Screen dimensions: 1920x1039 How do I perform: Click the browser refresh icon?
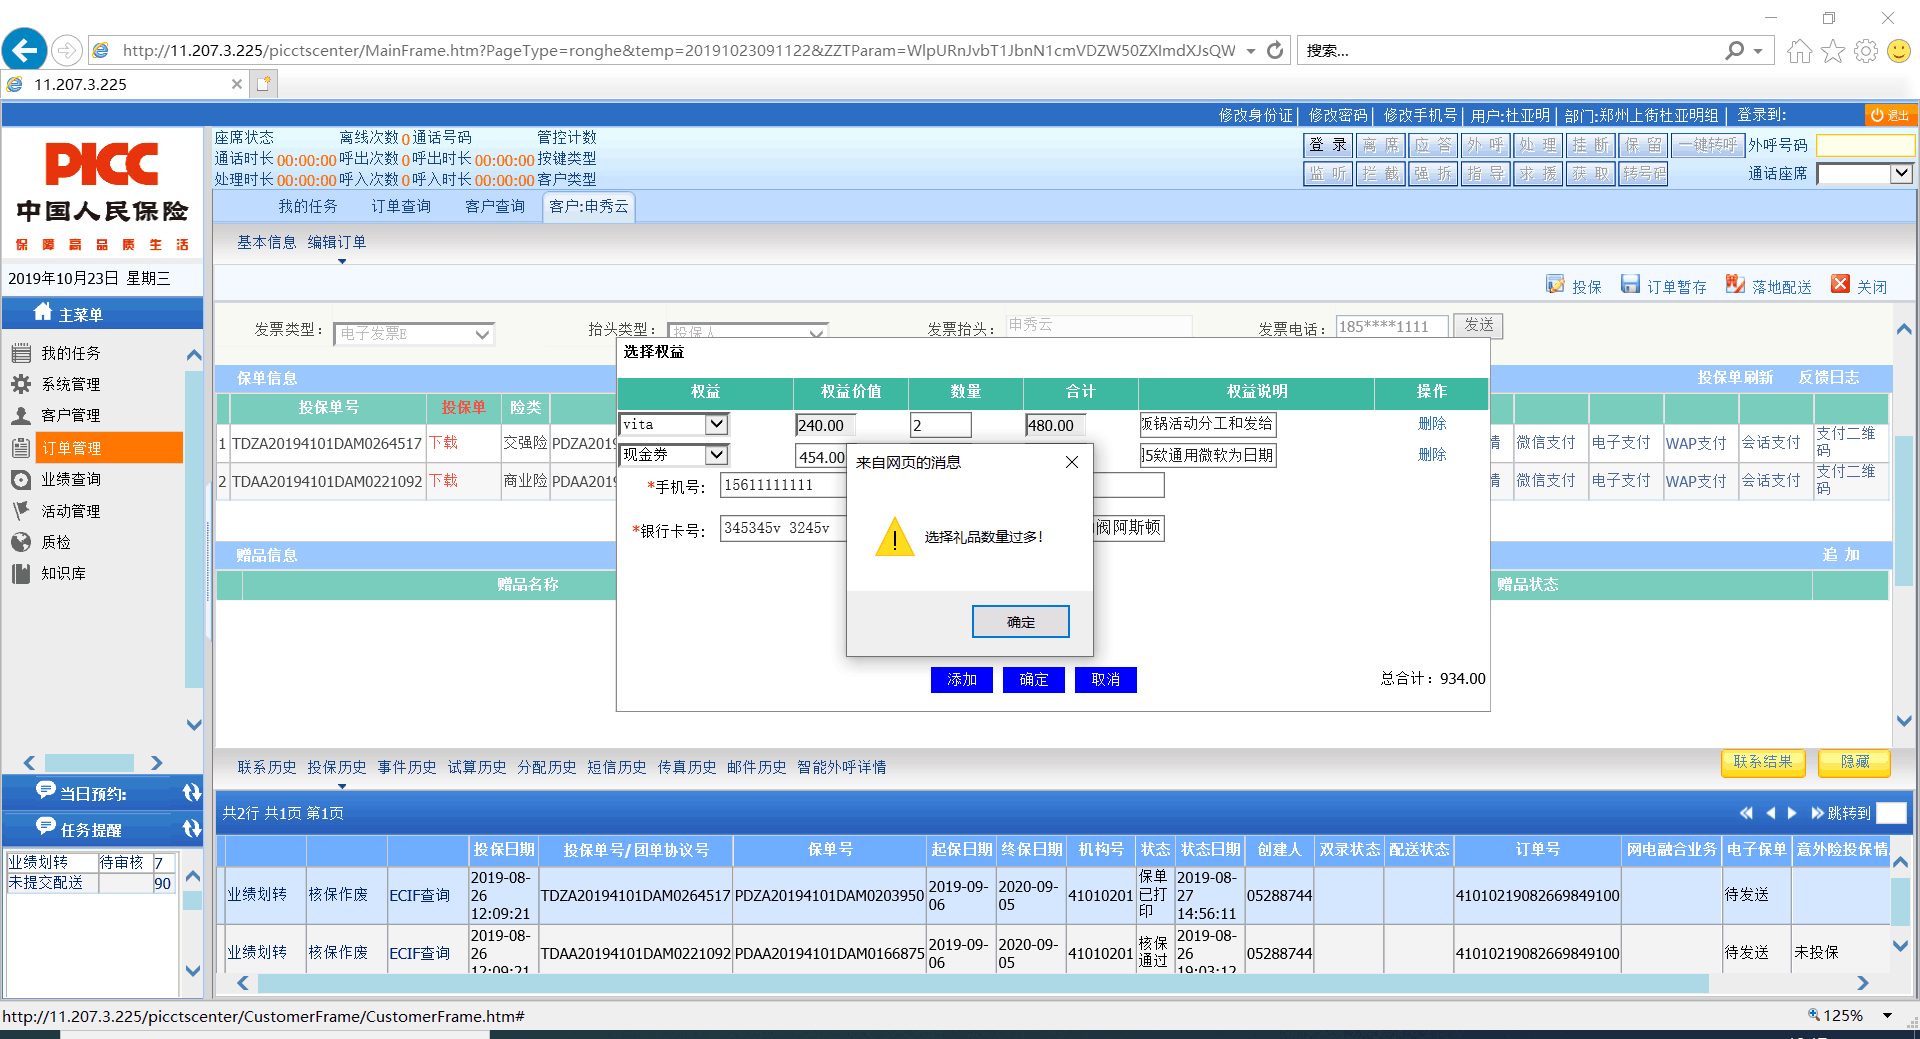(1275, 50)
